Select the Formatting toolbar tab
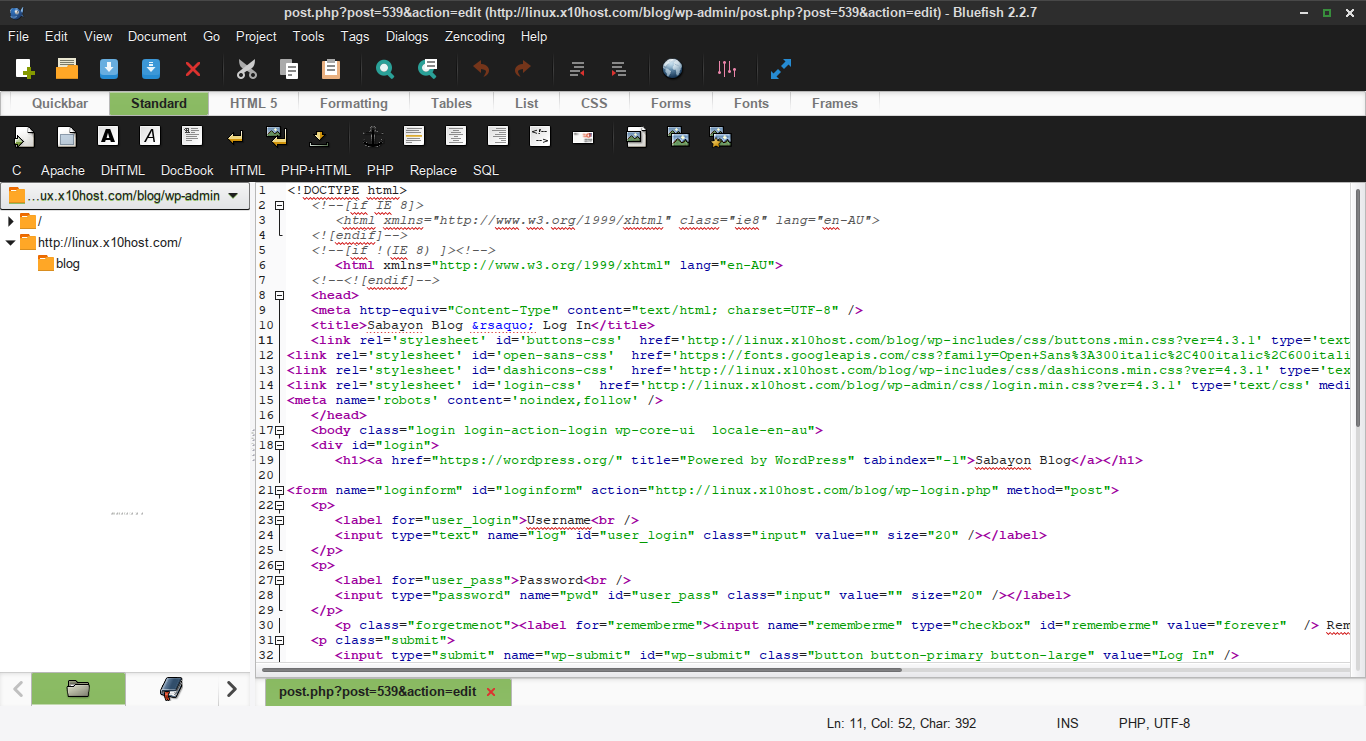This screenshot has width=1366, height=741. coord(354,103)
